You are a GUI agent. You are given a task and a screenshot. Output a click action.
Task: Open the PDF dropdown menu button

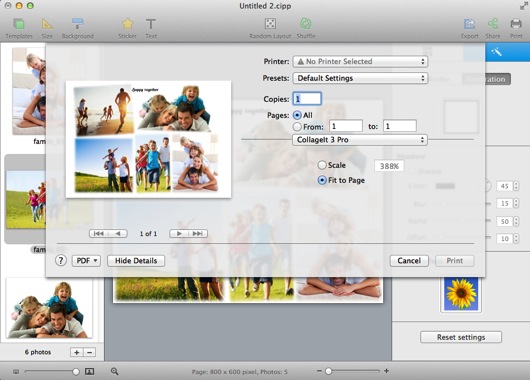coord(86,261)
